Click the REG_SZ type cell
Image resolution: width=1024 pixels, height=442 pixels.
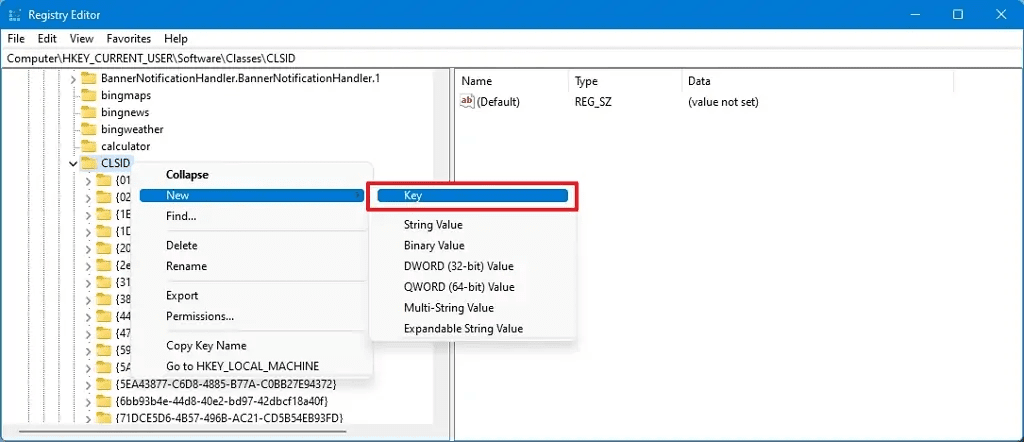(593, 102)
